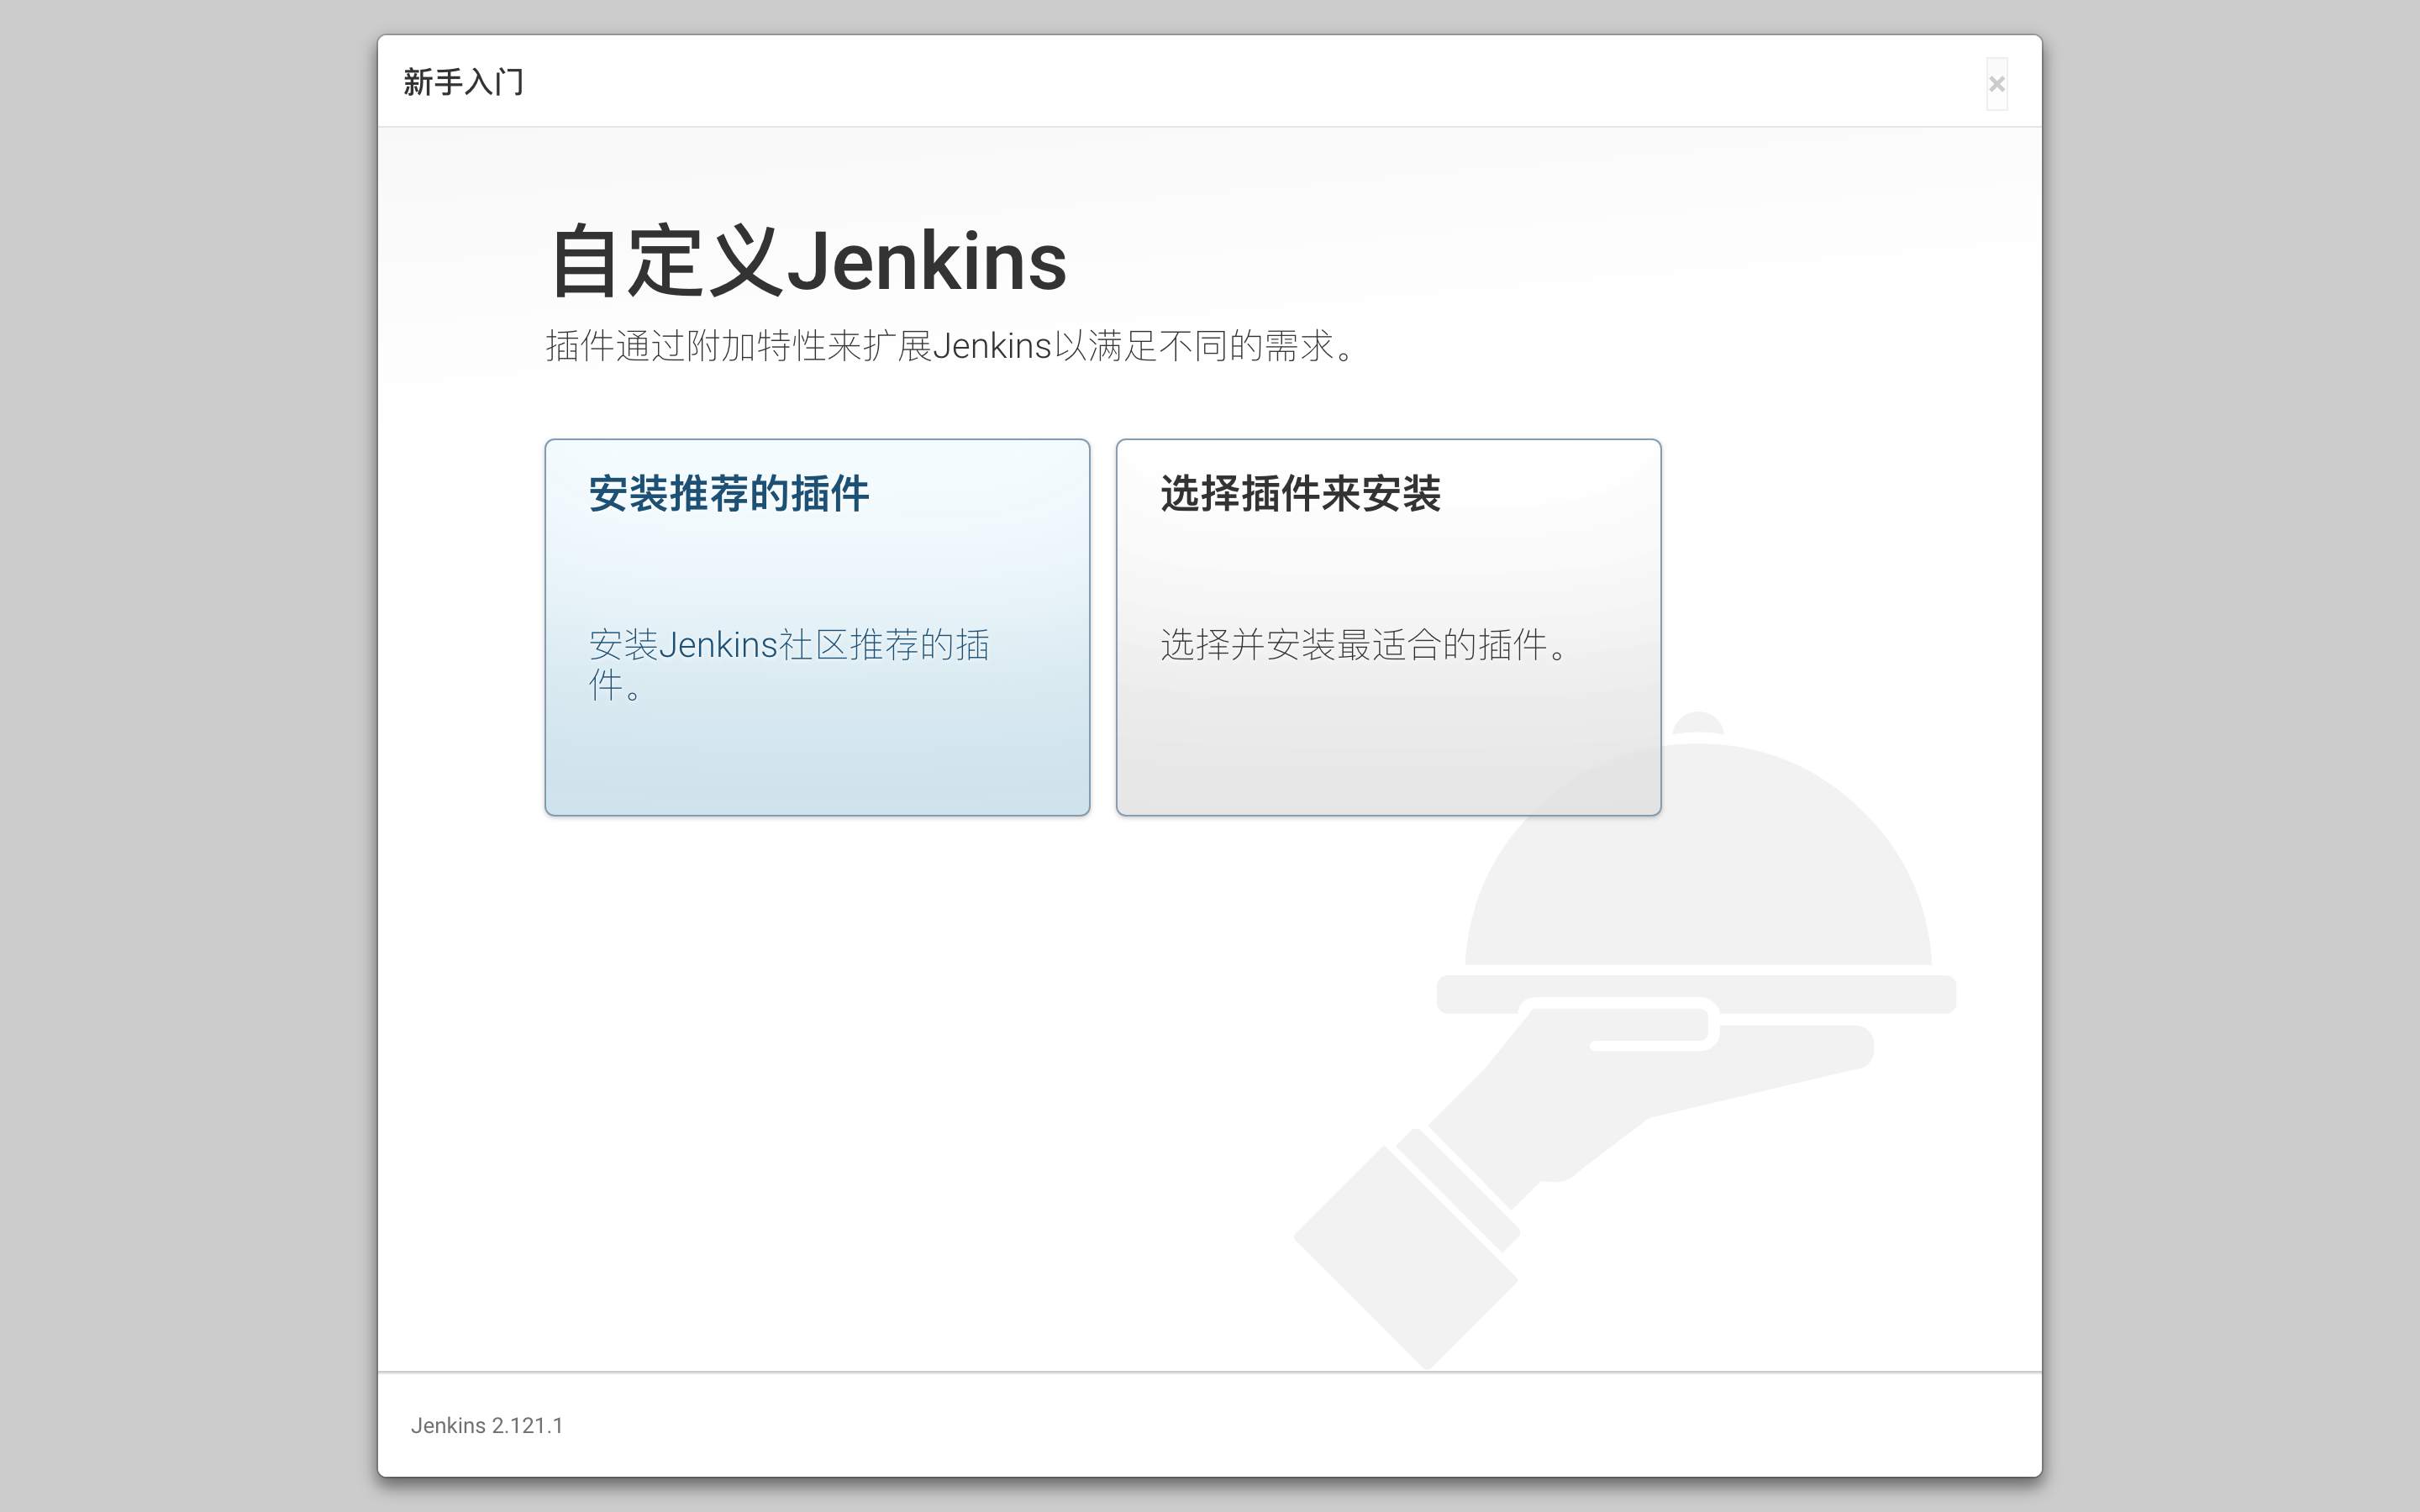Click the 安装Jenkins社区推荐的插件 description text
The width and height of the screenshot is (2420, 1512).
[x=788, y=646]
